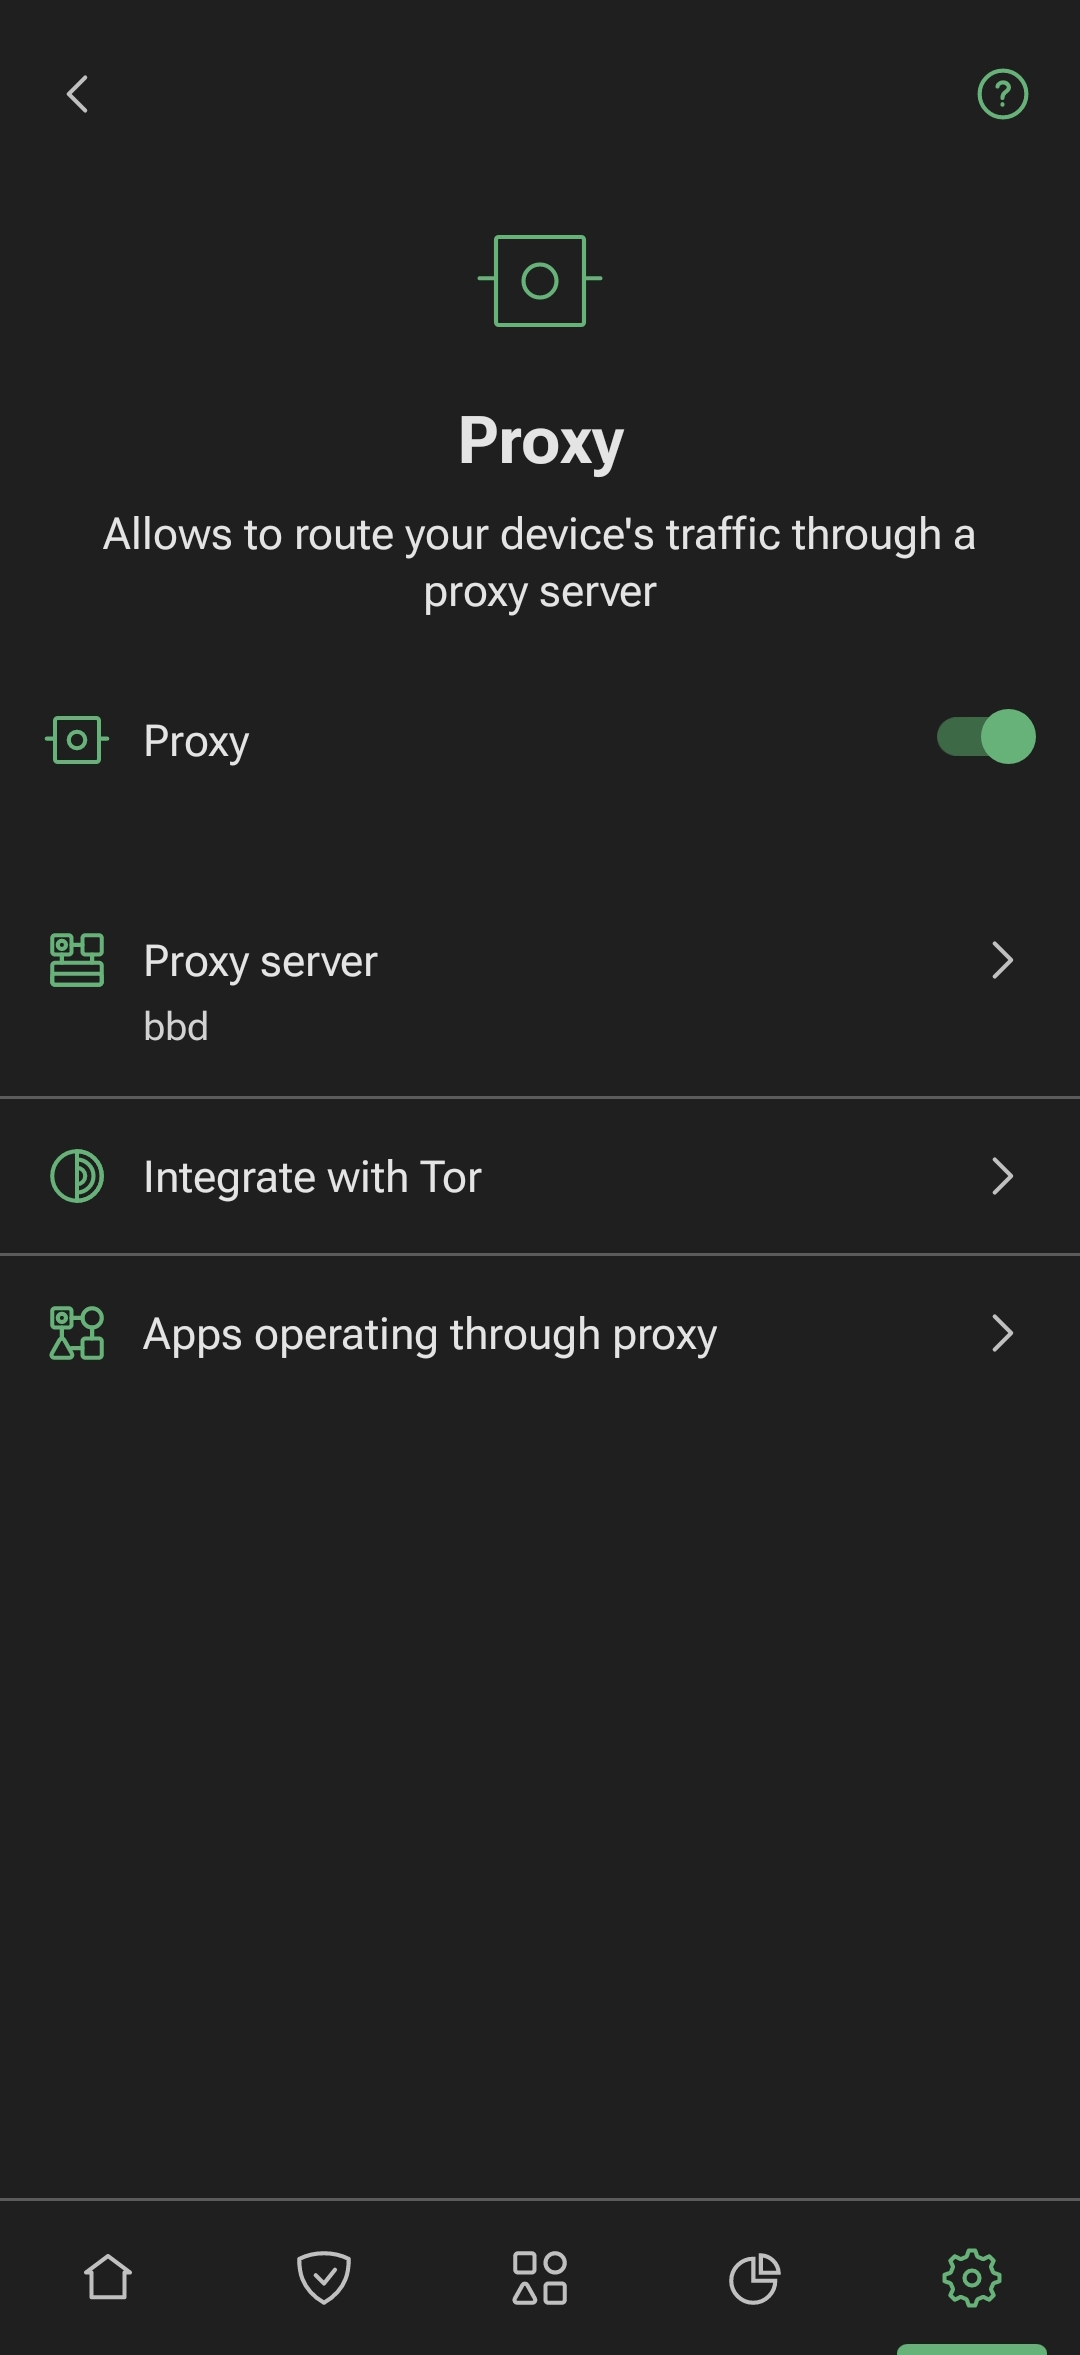The image size is (1080, 2355).
Task: Tap the Proxy server label
Action: 260,961
